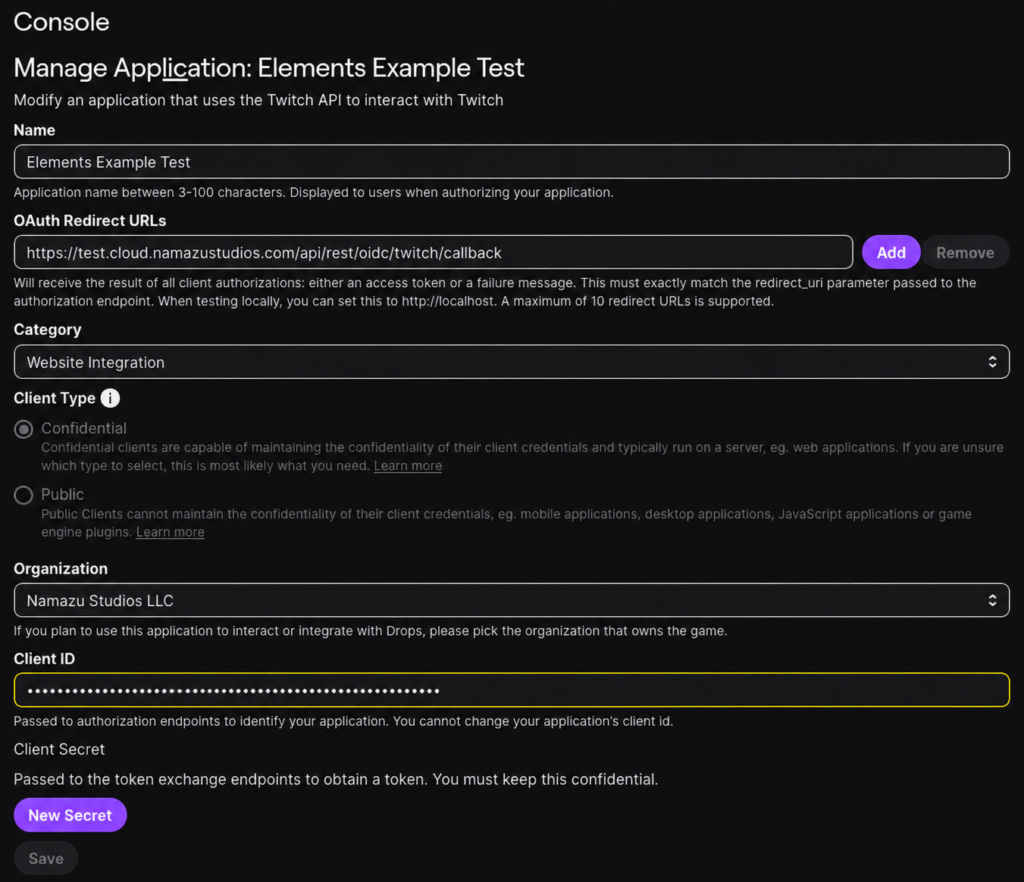Select the Public client type
This screenshot has height=882, width=1024.
tap(24, 495)
